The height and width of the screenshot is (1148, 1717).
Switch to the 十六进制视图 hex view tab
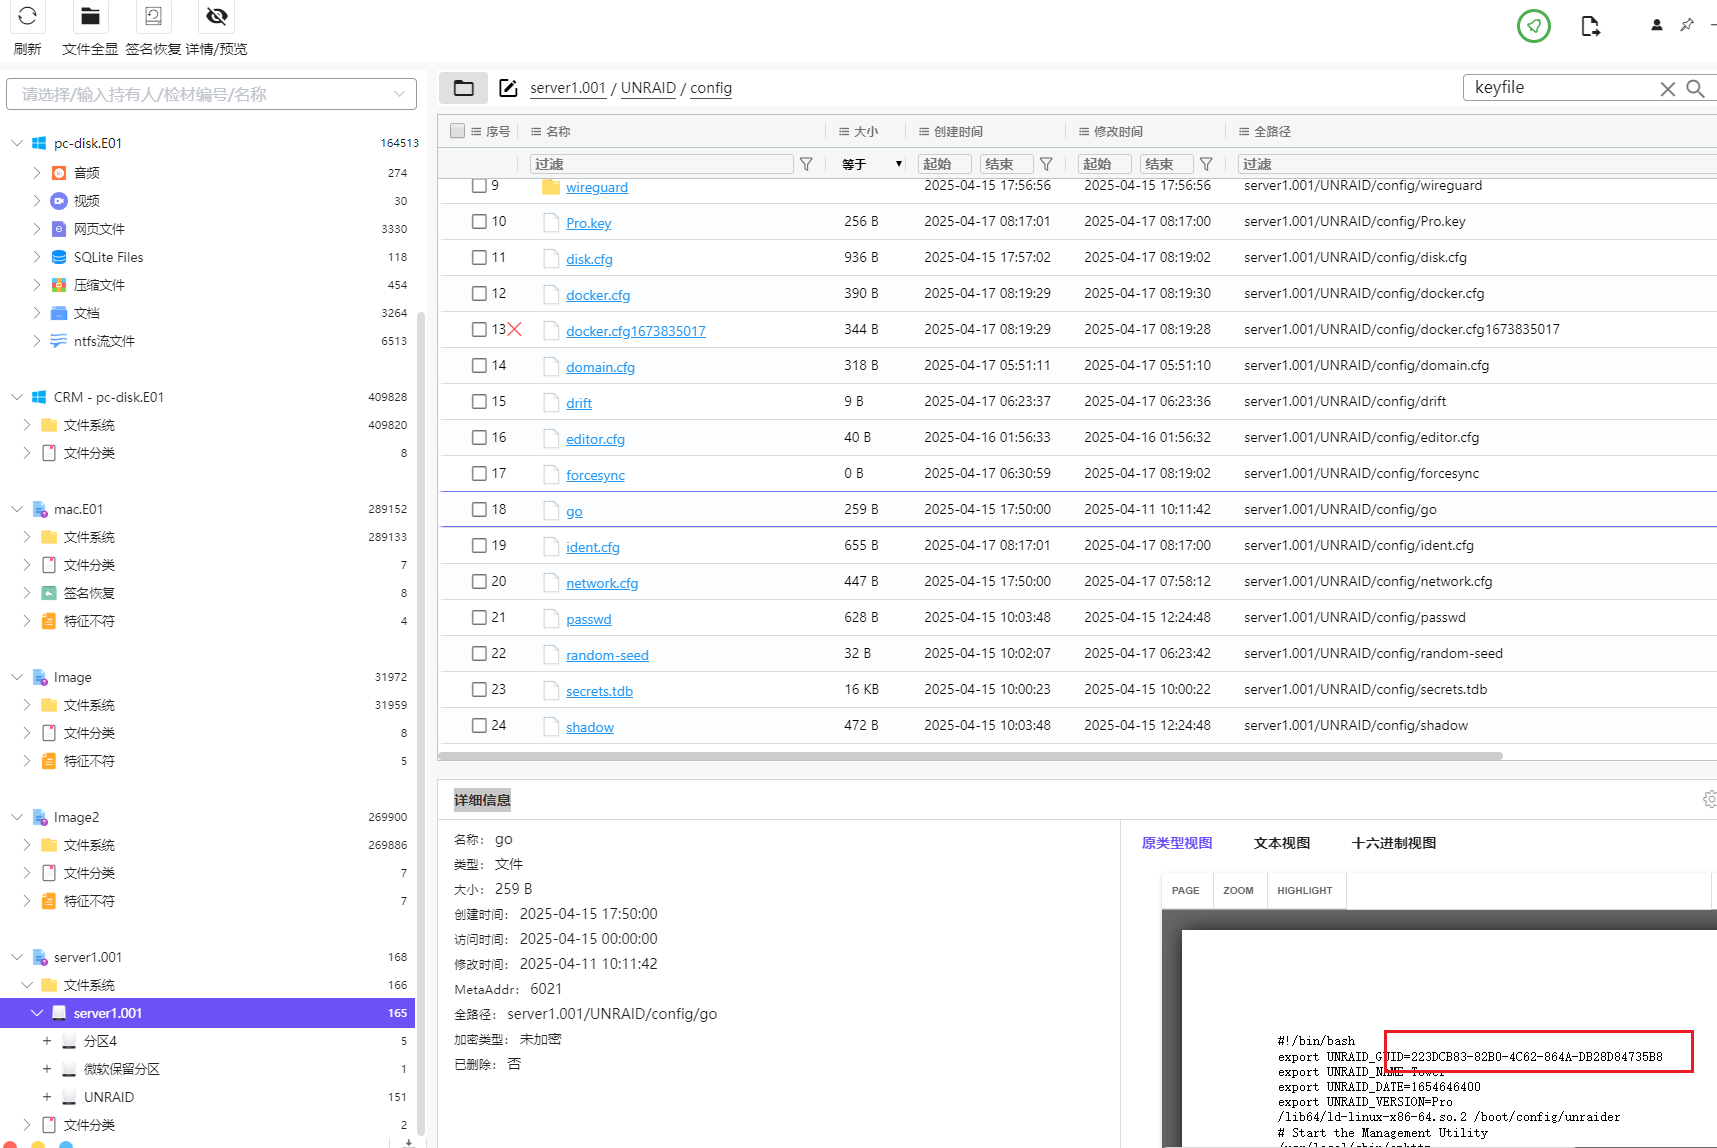pyautogui.click(x=1394, y=843)
